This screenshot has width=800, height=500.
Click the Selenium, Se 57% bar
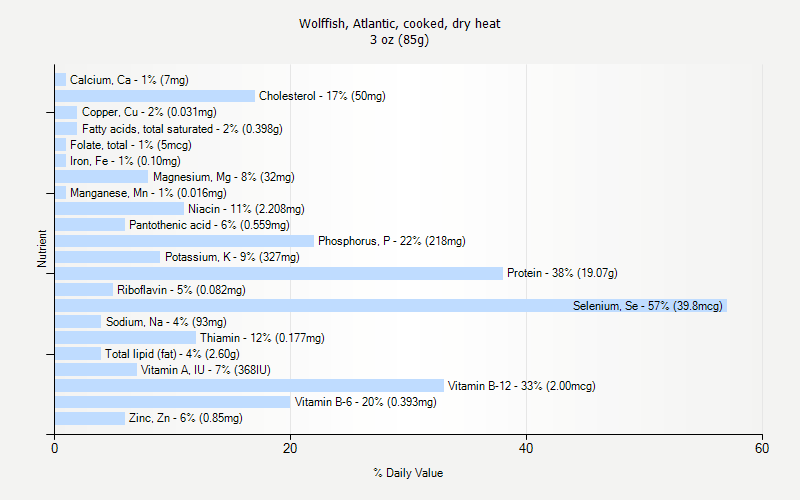(x=391, y=306)
